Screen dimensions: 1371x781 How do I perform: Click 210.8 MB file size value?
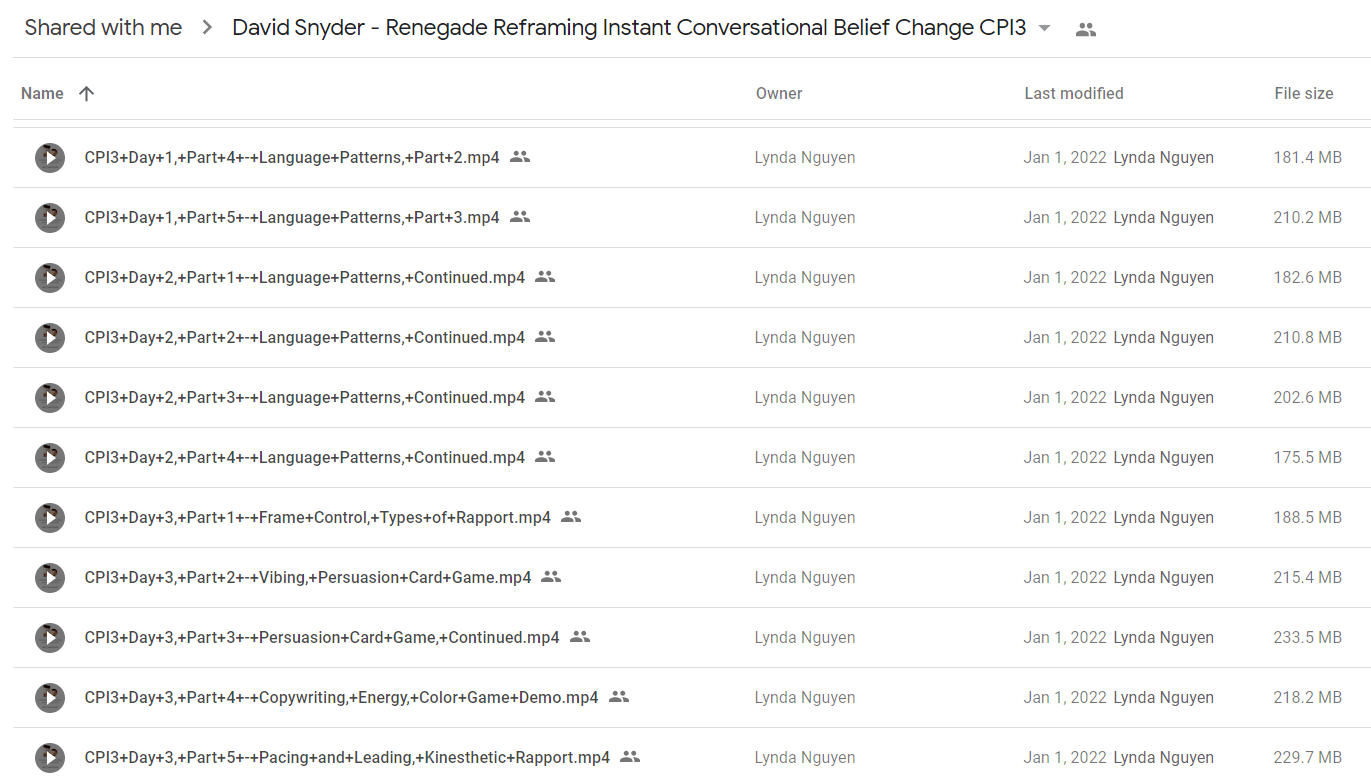tap(1308, 338)
